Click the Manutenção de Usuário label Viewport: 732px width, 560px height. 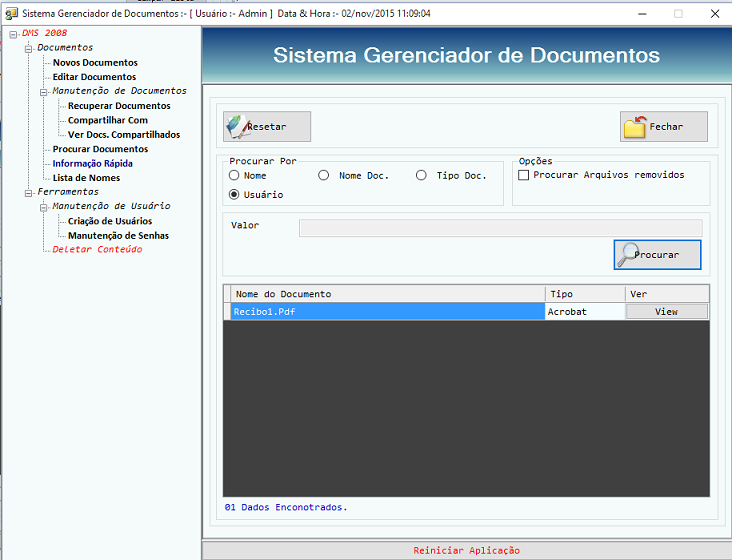click(111, 206)
